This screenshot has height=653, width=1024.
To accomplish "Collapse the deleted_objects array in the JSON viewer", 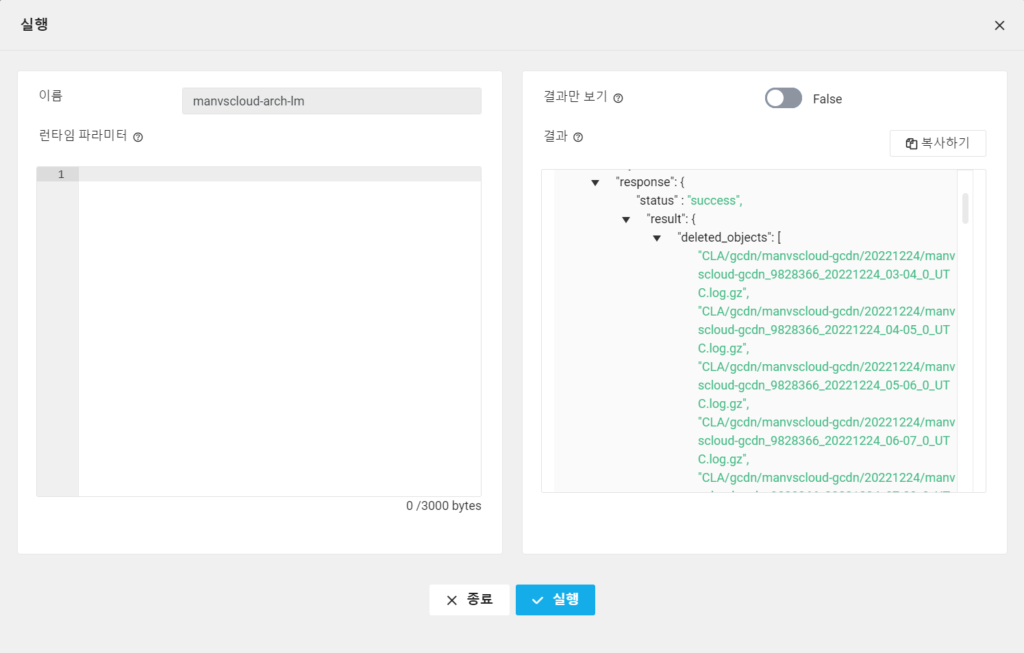I will pyautogui.click(x=657, y=237).
